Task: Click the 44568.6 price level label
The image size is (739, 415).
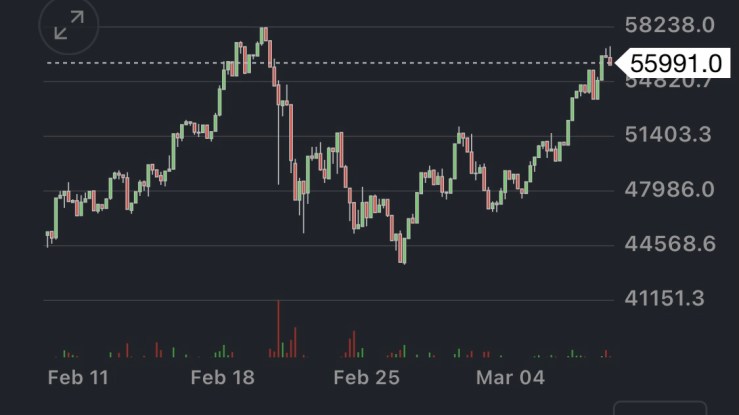Action: coord(668,243)
